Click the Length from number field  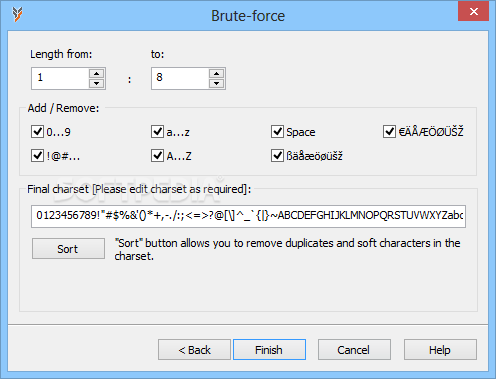coord(60,78)
